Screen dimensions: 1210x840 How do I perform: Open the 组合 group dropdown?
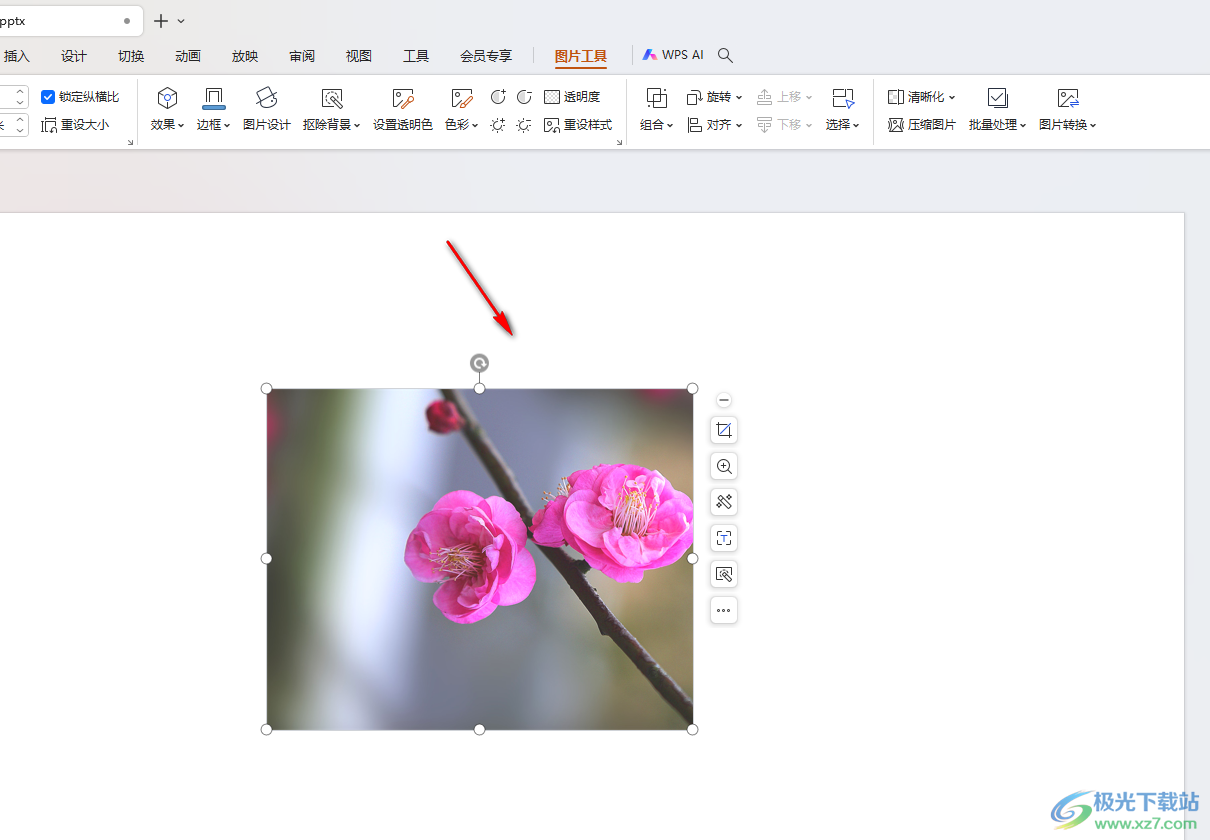coord(657,125)
